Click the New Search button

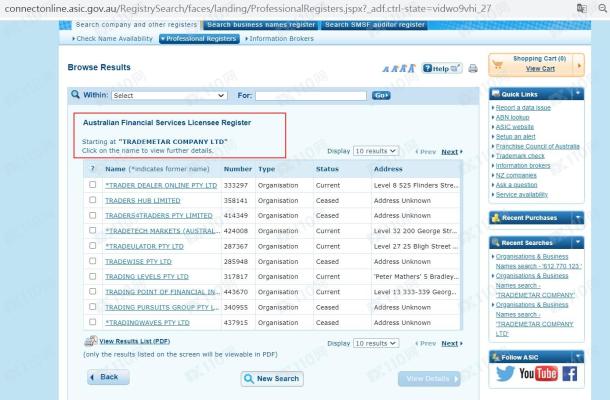(272, 379)
